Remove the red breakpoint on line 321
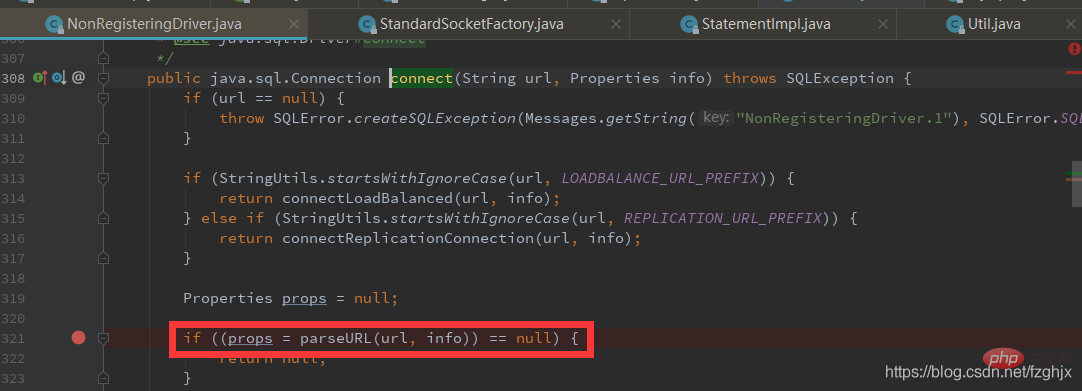 click(79, 337)
